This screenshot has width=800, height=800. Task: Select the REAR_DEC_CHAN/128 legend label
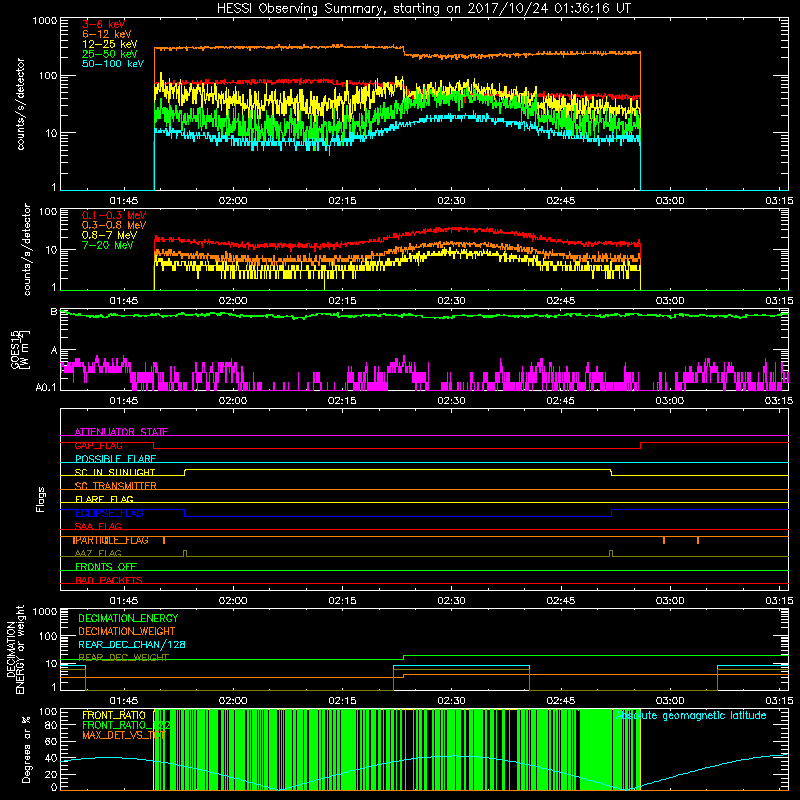click(x=132, y=644)
